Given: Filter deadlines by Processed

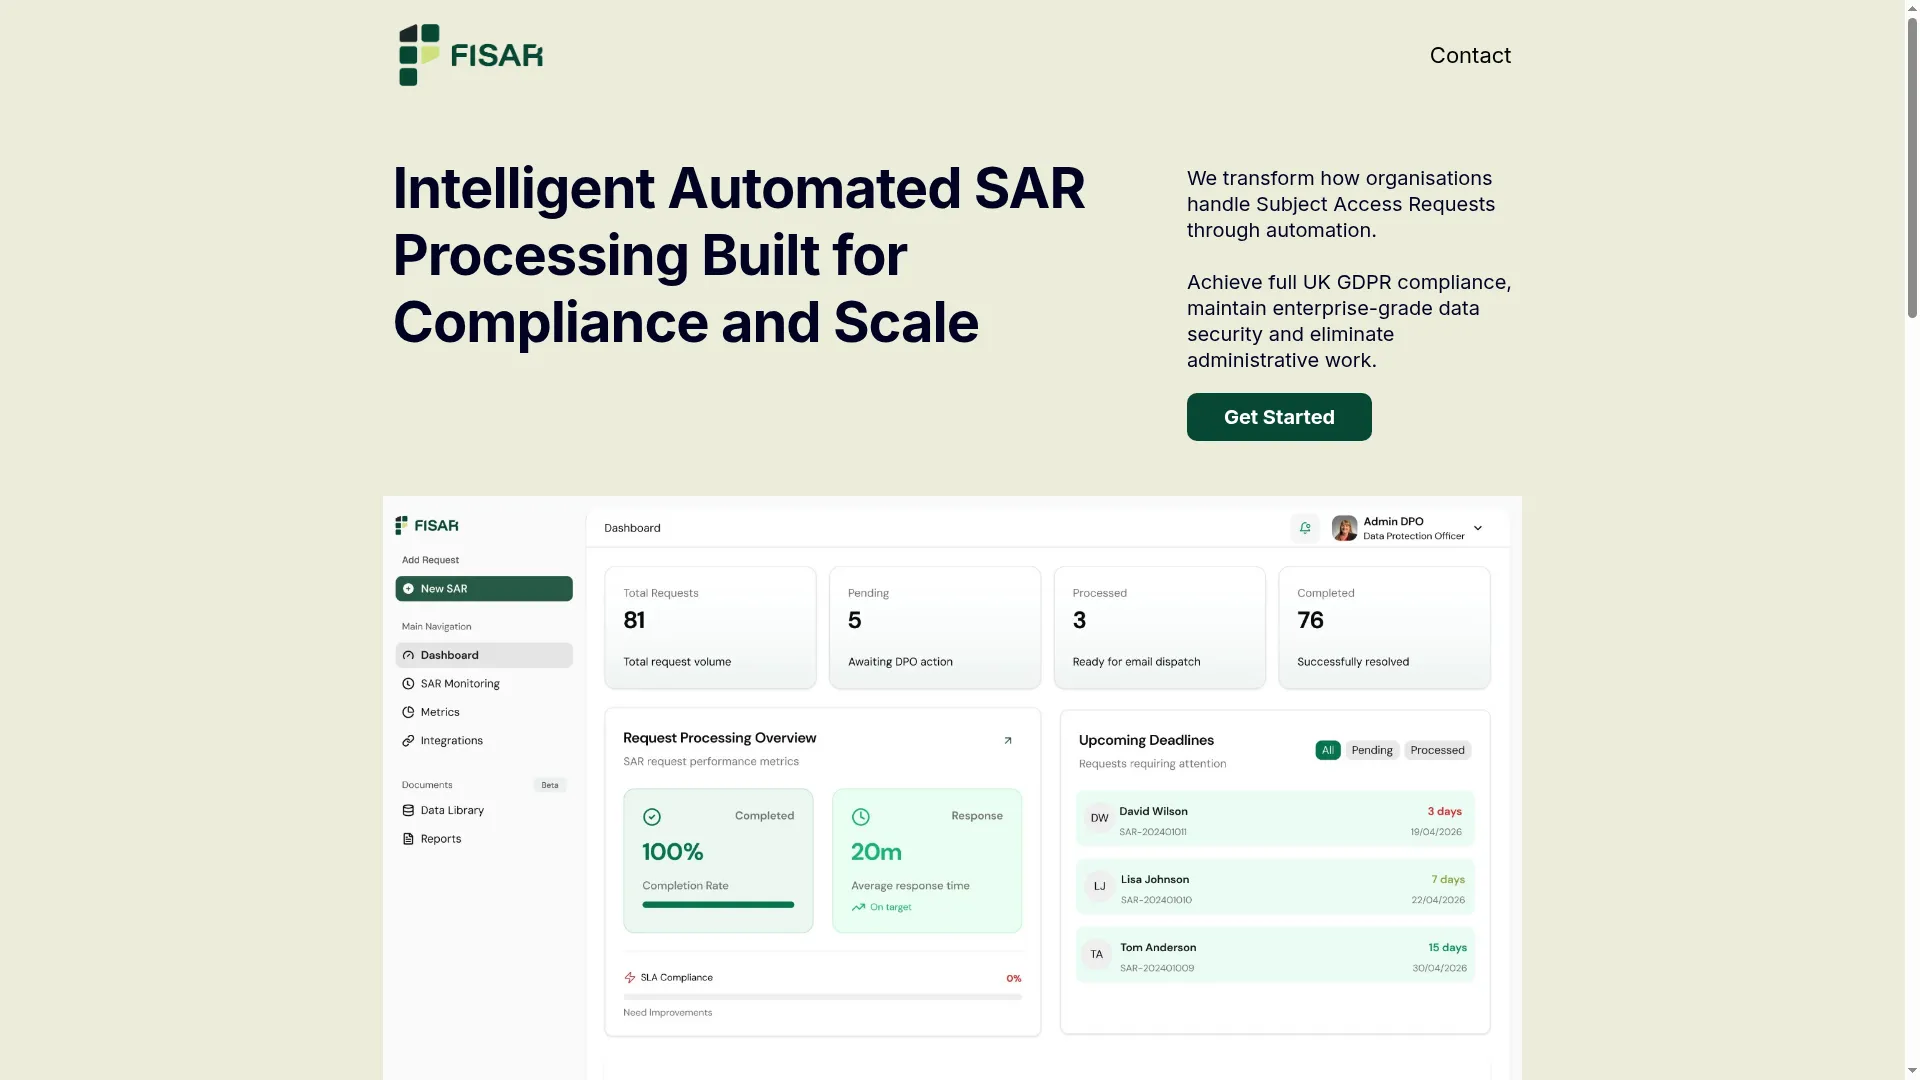Looking at the screenshot, I should (x=1437, y=750).
